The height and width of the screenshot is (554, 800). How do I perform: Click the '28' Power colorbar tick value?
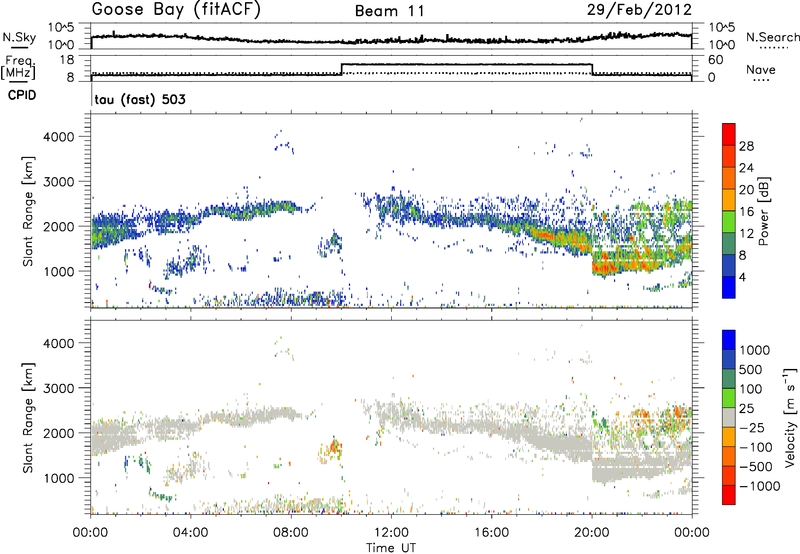746,146
